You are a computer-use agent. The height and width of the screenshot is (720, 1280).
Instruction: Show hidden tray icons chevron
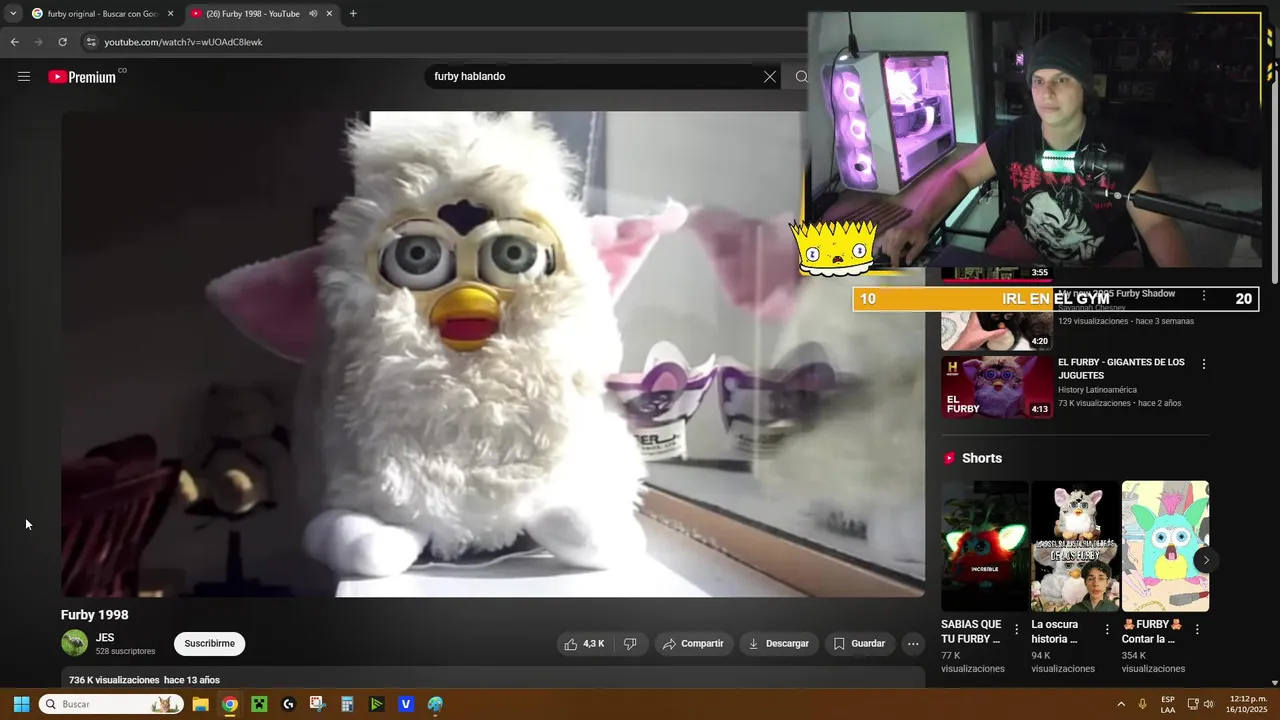[x=1121, y=704]
